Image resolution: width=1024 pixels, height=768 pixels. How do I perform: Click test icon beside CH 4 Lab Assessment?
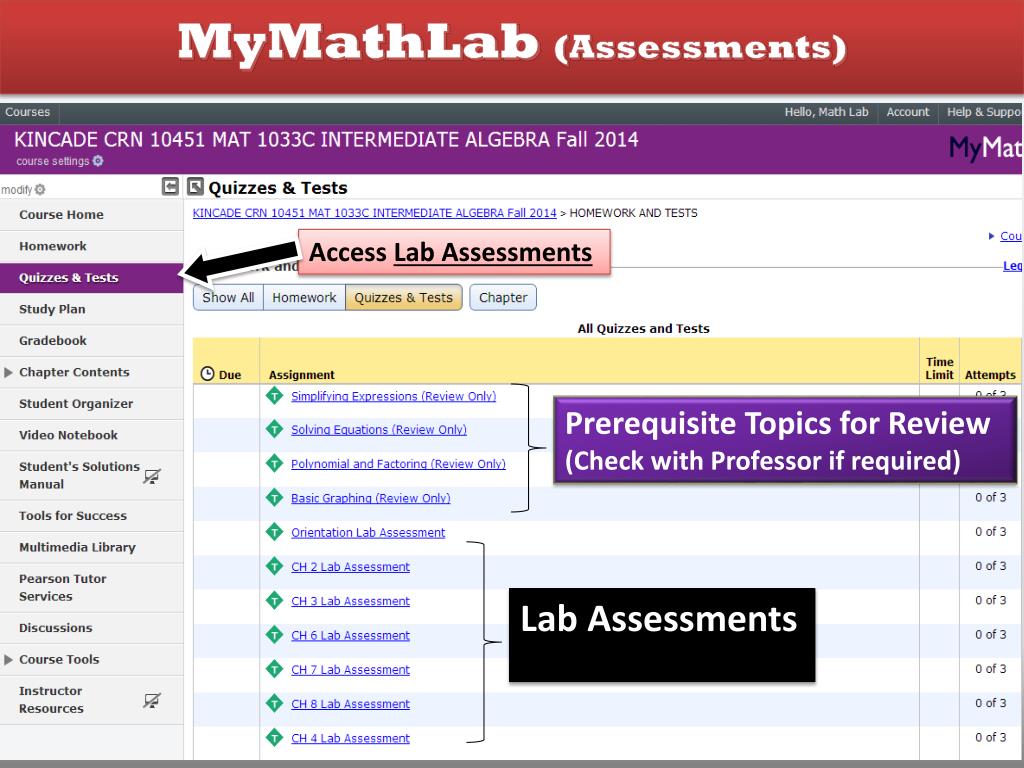[x=274, y=737]
